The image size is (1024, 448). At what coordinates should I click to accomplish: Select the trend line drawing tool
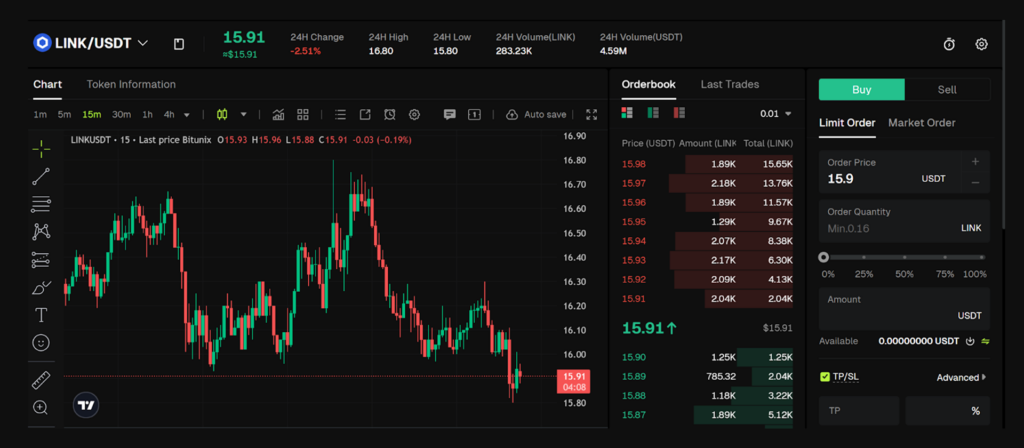(41, 176)
